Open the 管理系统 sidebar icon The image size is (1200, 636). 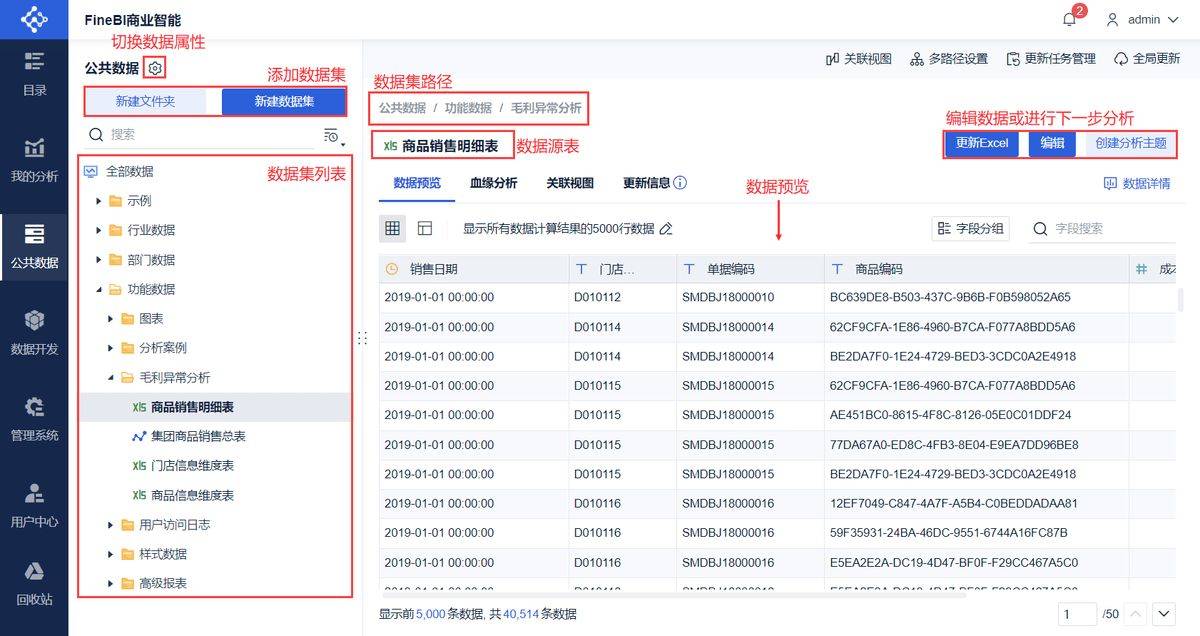pos(33,417)
